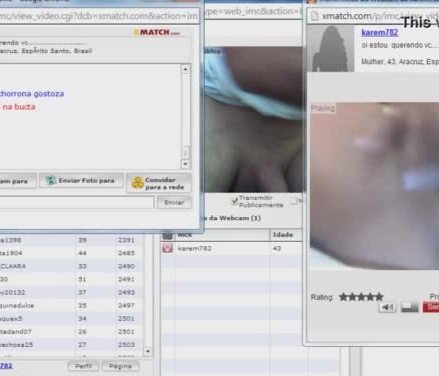The width and height of the screenshot is (439, 376).
Task: Set the rating with the fifth star
Action: [x=379, y=297]
